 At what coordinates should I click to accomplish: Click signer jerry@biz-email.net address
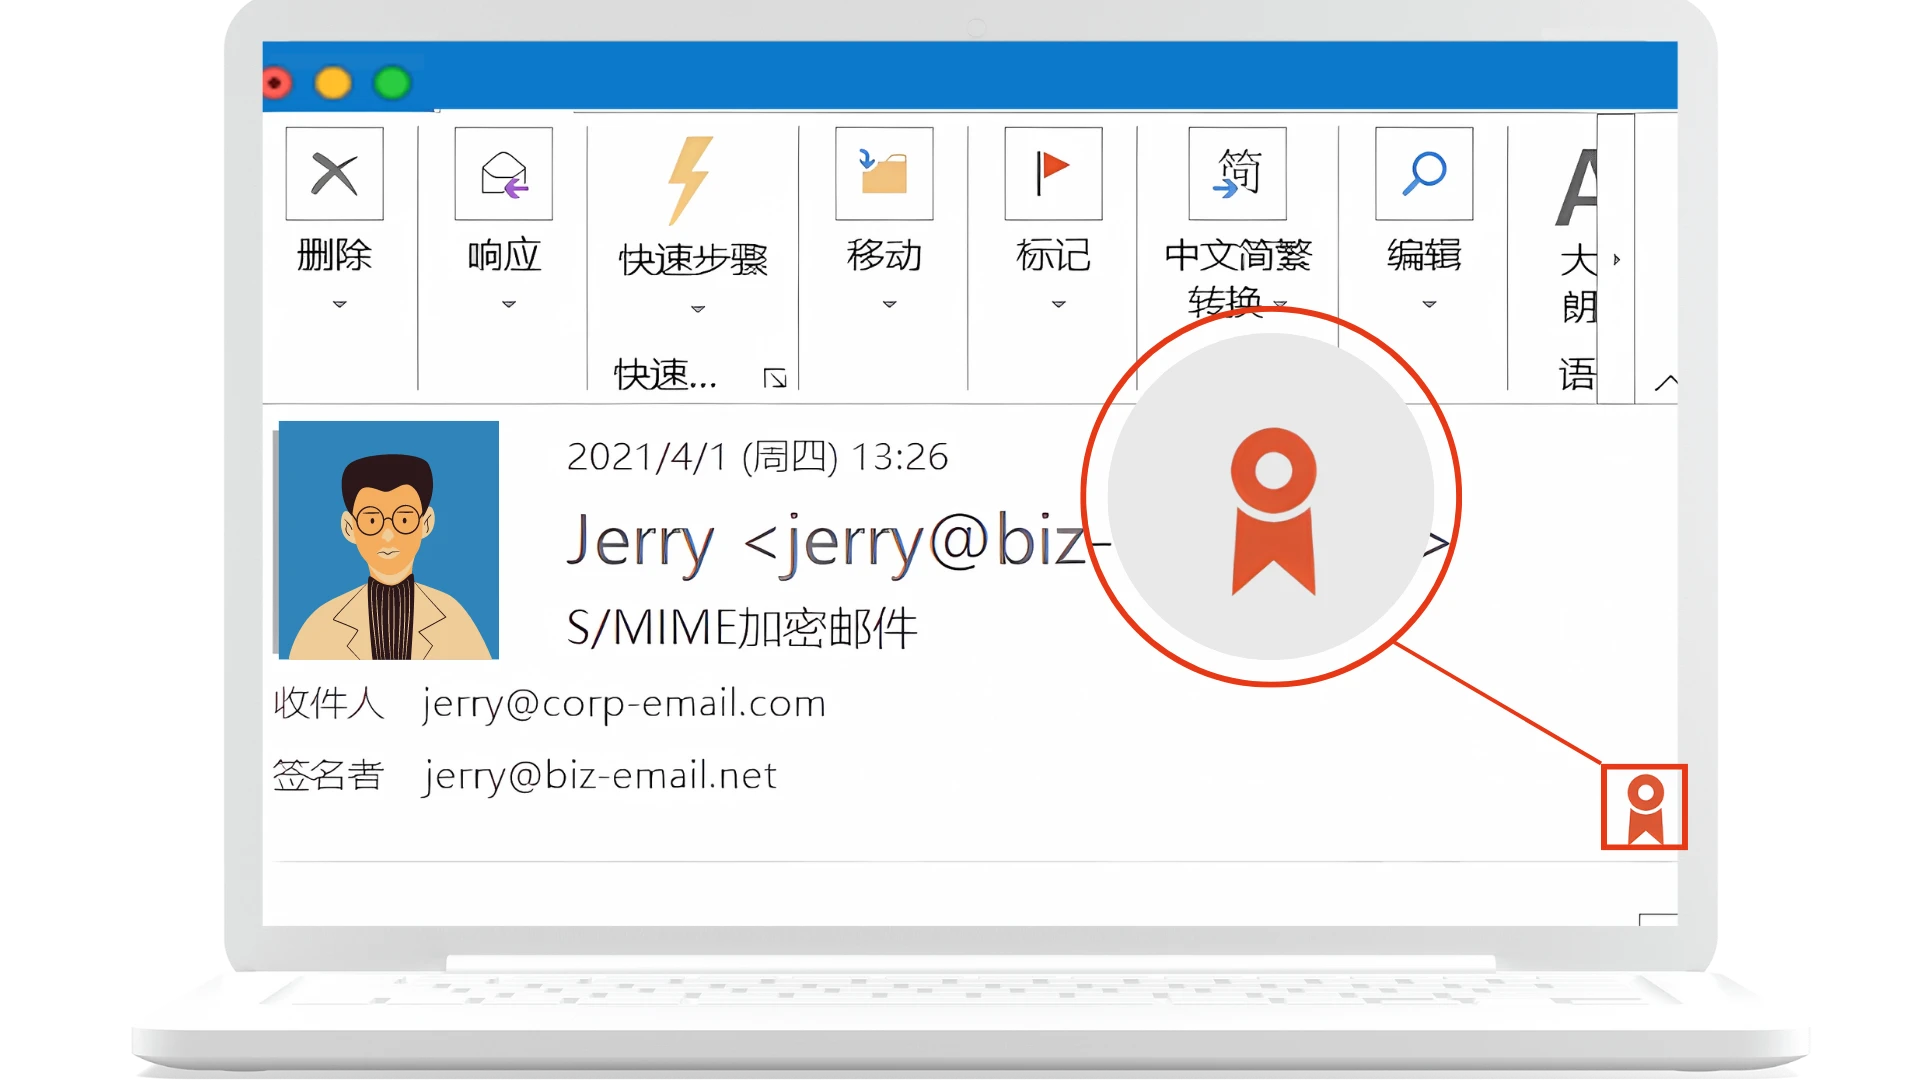pyautogui.click(x=600, y=776)
